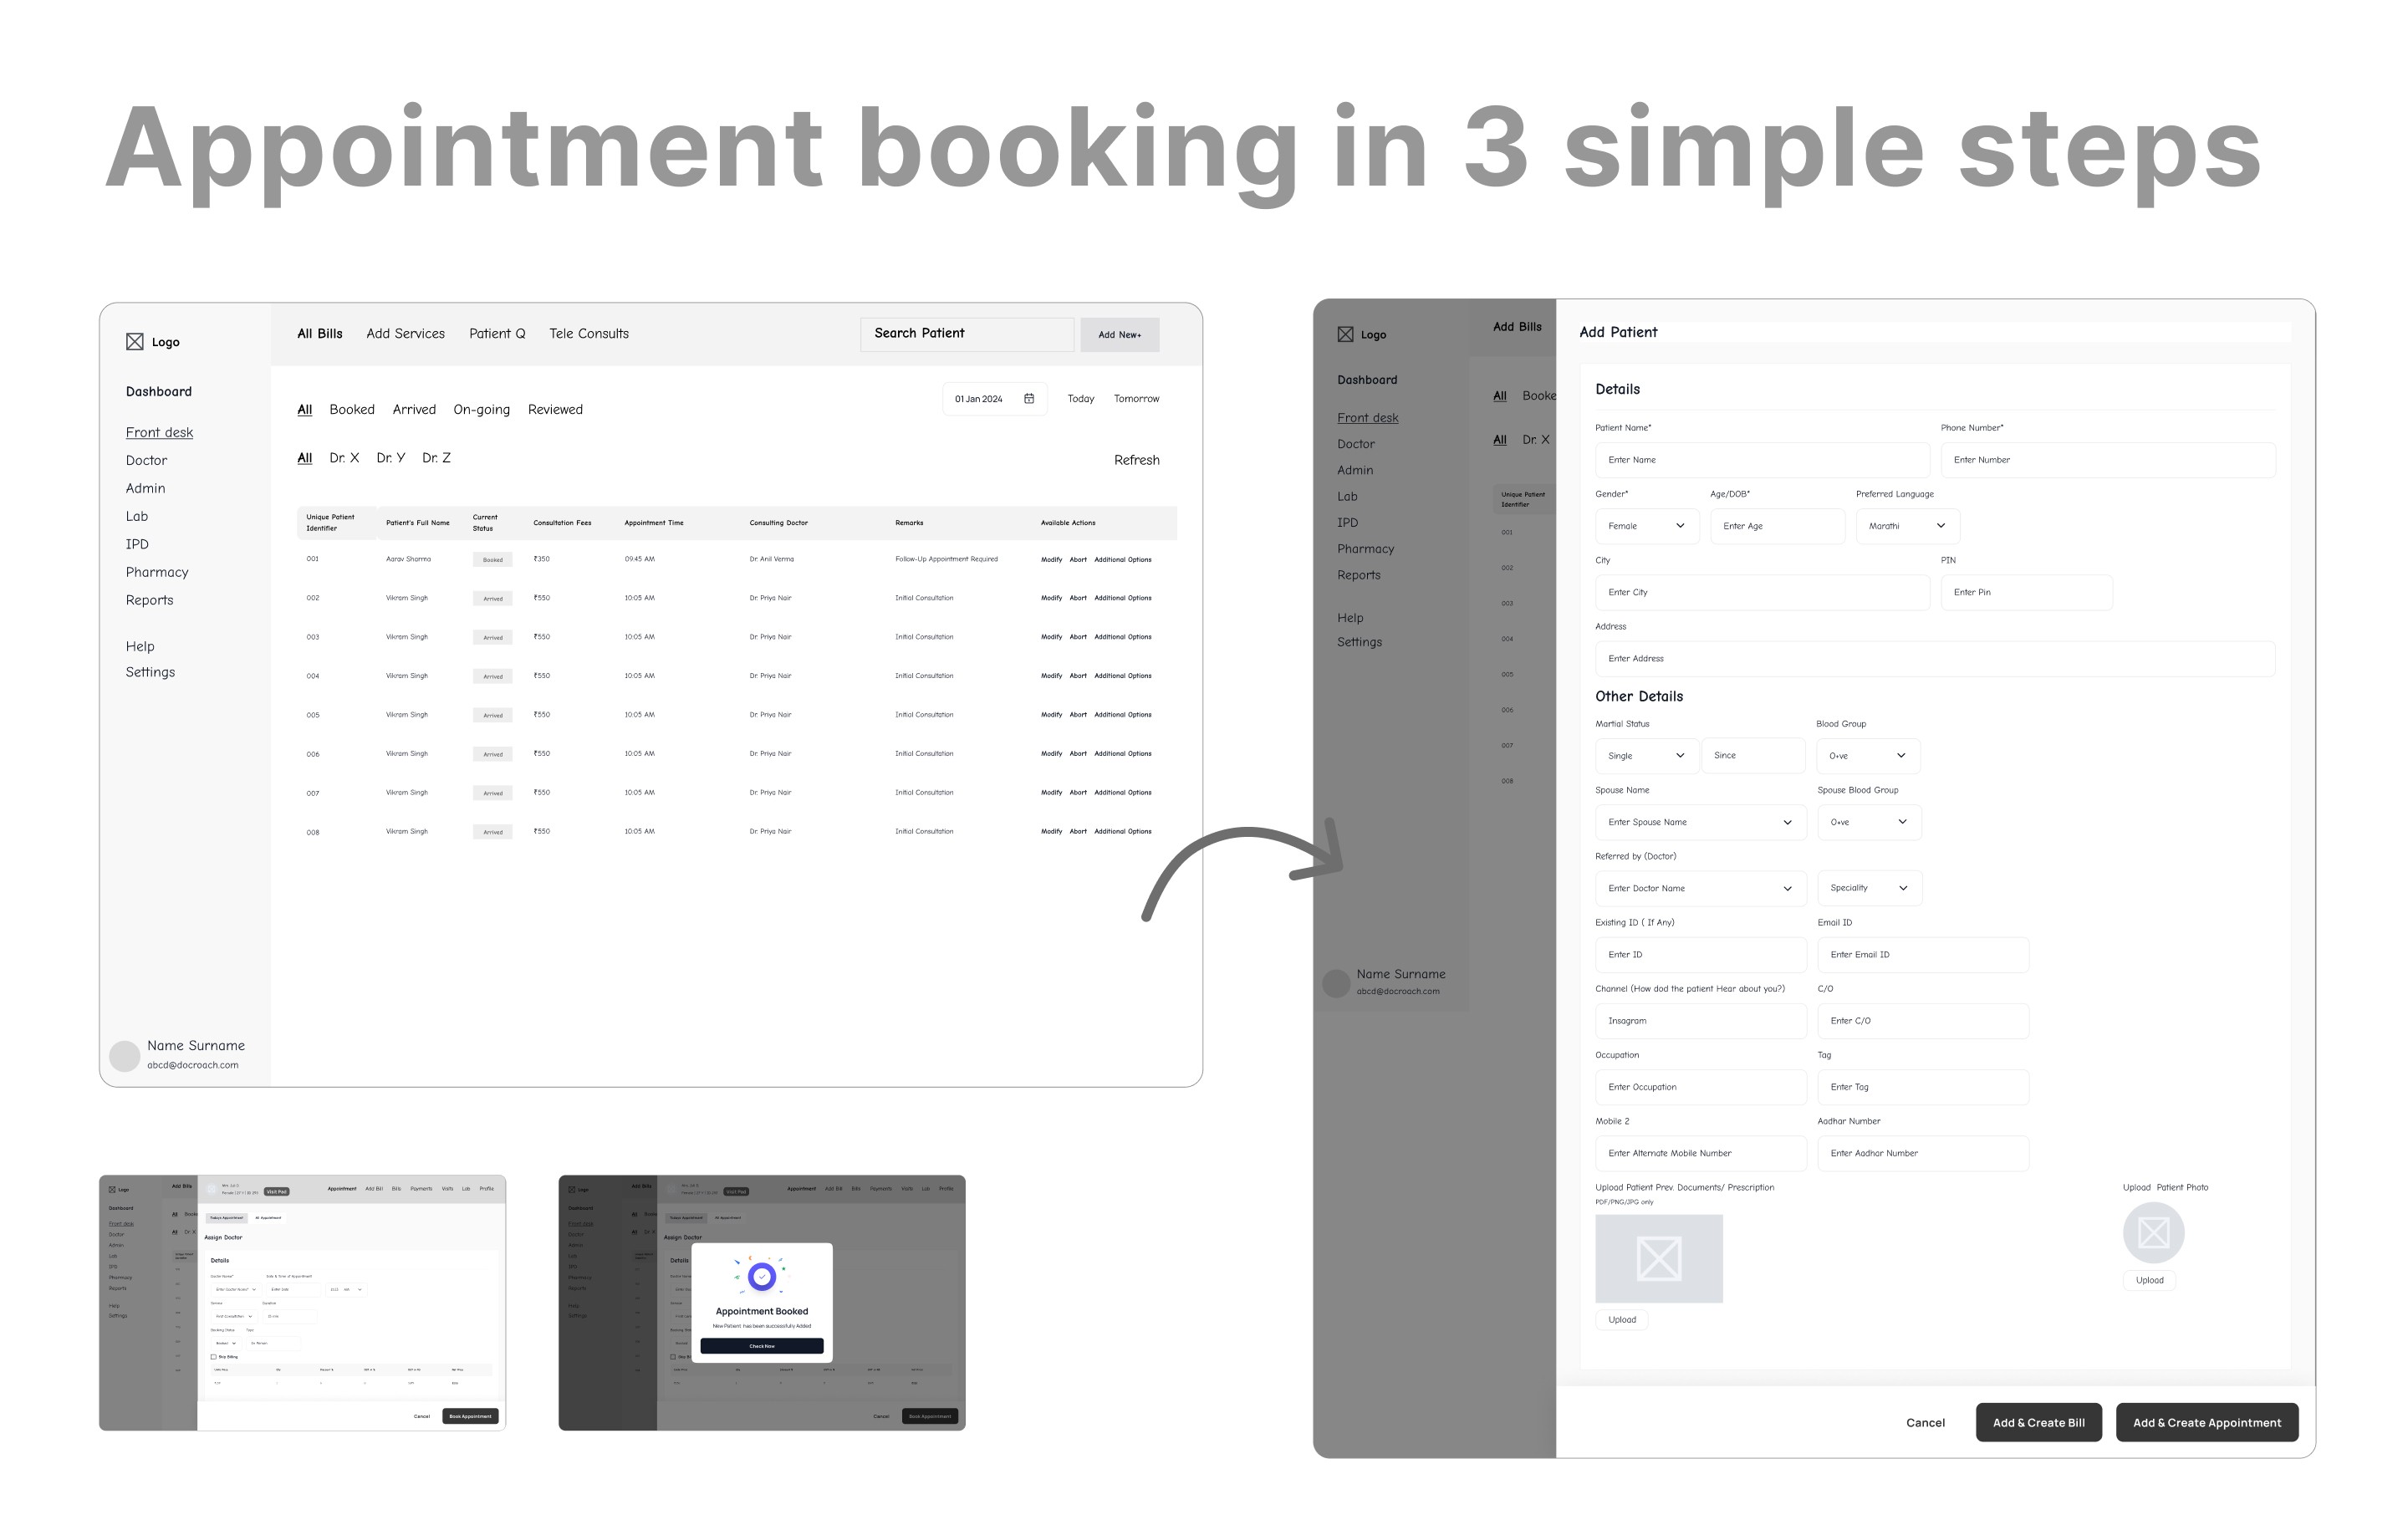
Task: Click the patient photo placeholder icon
Action: (2153, 1233)
